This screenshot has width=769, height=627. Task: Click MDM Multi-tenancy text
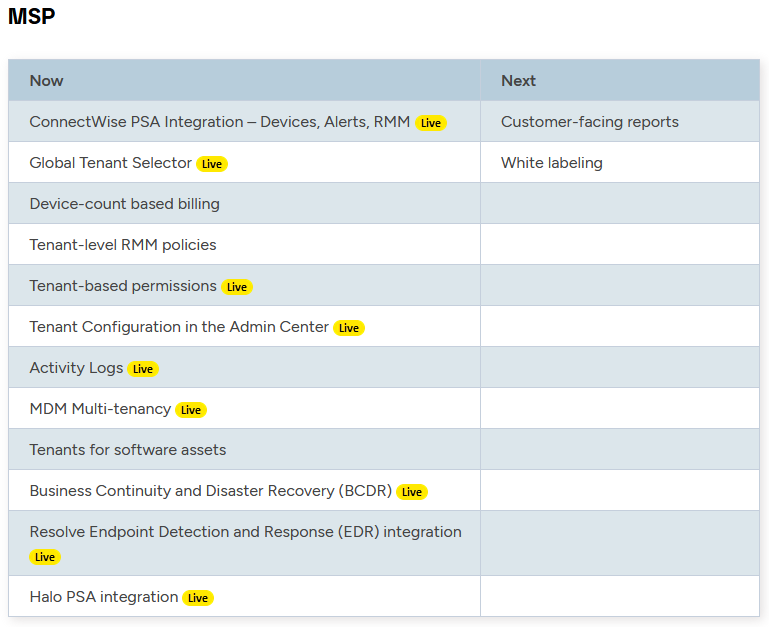coord(100,409)
